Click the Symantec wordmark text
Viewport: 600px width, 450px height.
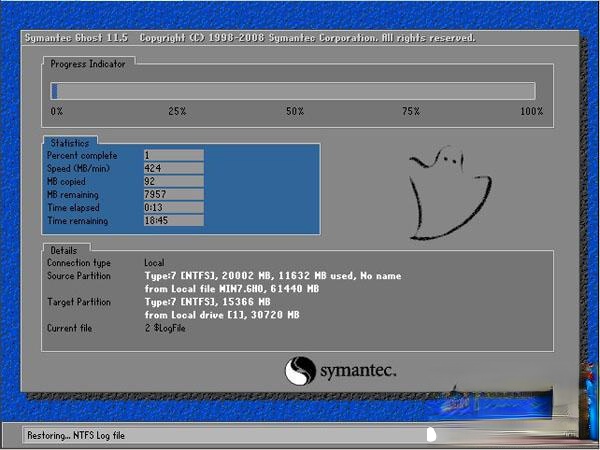click(358, 371)
